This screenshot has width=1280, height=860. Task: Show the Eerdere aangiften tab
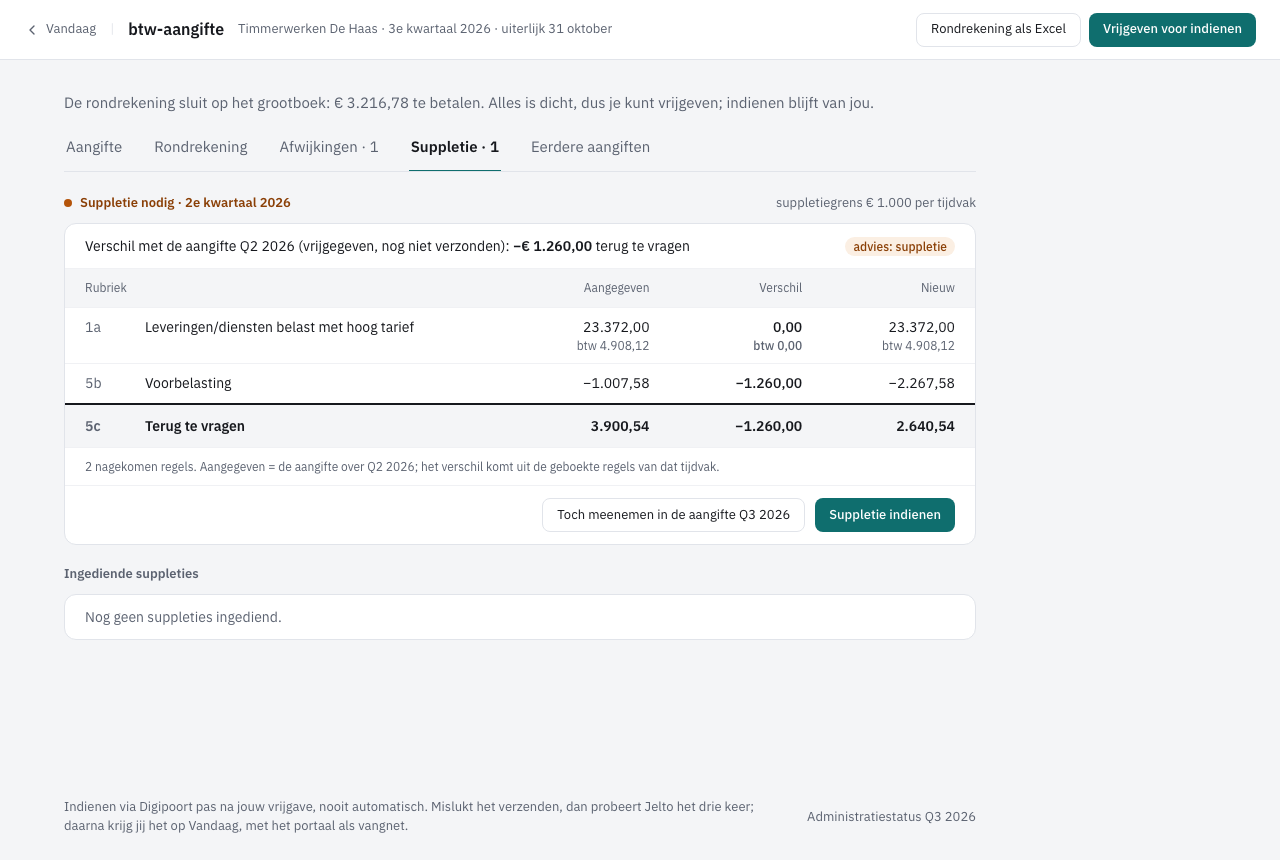[x=590, y=147]
